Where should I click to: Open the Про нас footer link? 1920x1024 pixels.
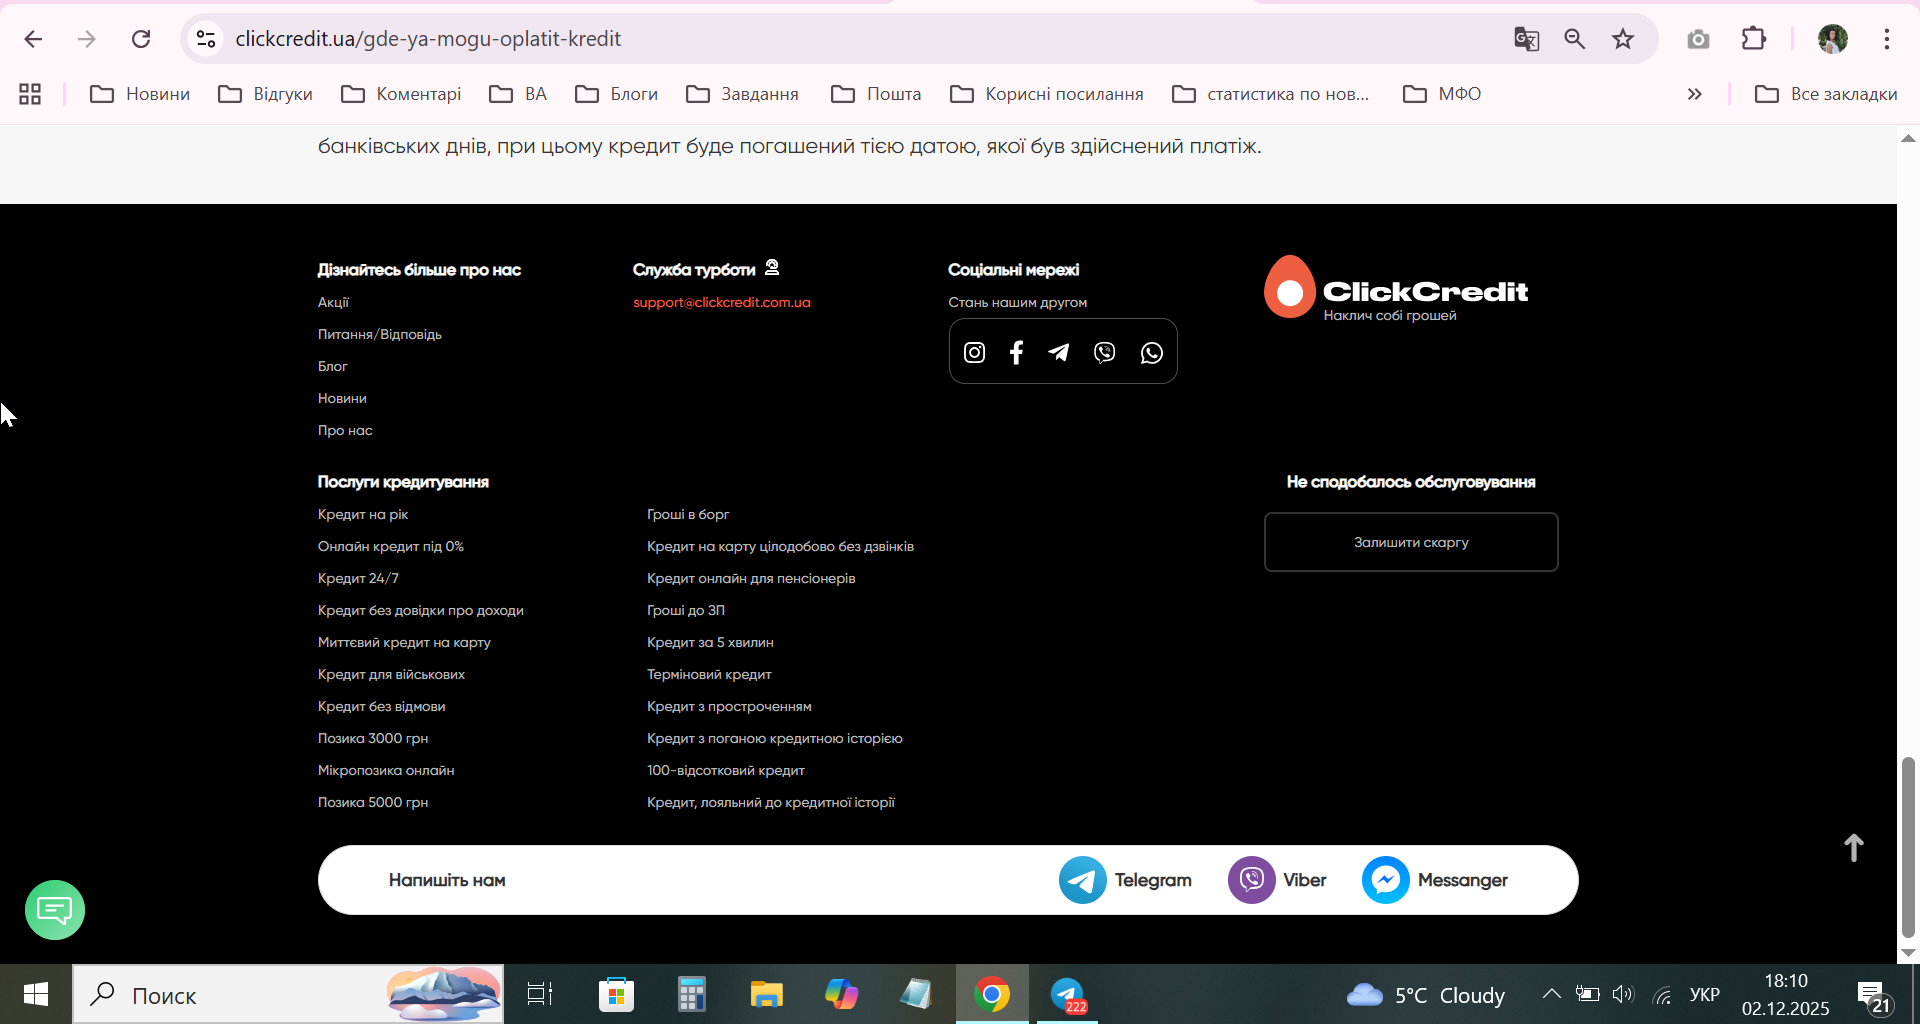345,430
